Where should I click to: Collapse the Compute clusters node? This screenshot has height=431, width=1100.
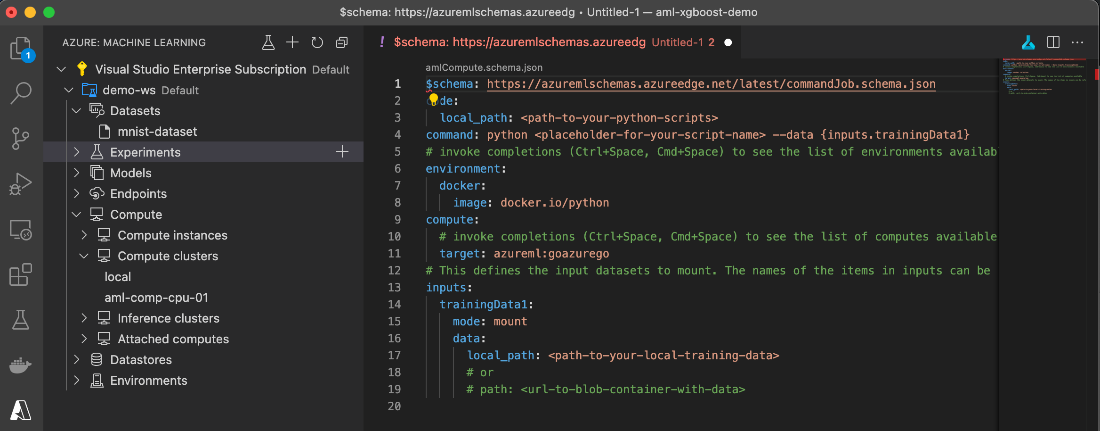tap(84, 256)
